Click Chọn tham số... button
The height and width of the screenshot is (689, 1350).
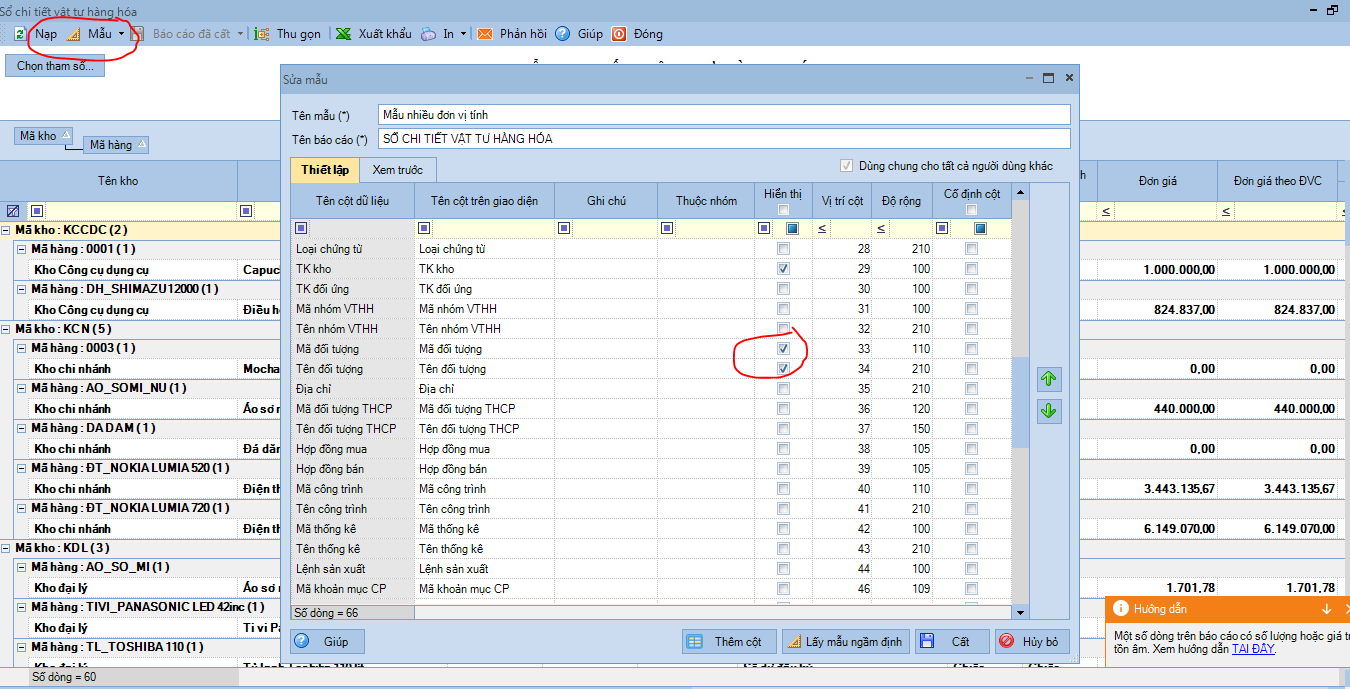point(56,66)
